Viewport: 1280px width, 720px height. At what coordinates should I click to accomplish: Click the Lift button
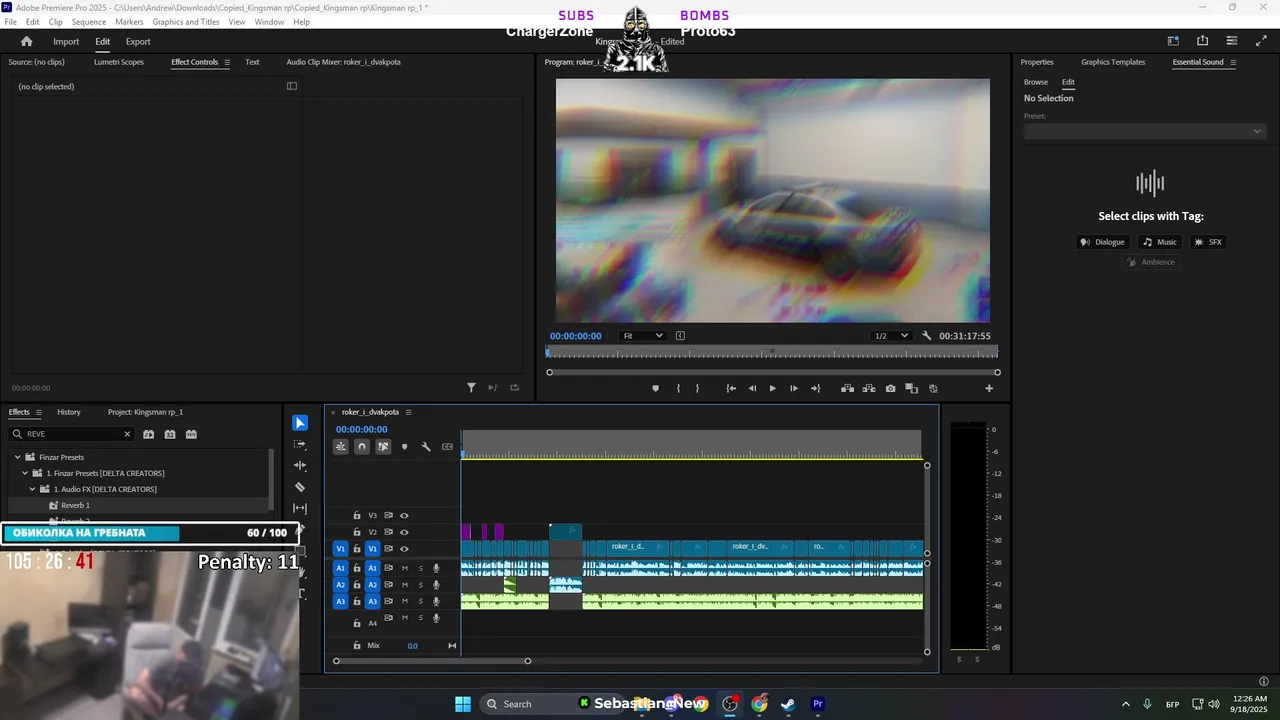click(x=848, y=388)
